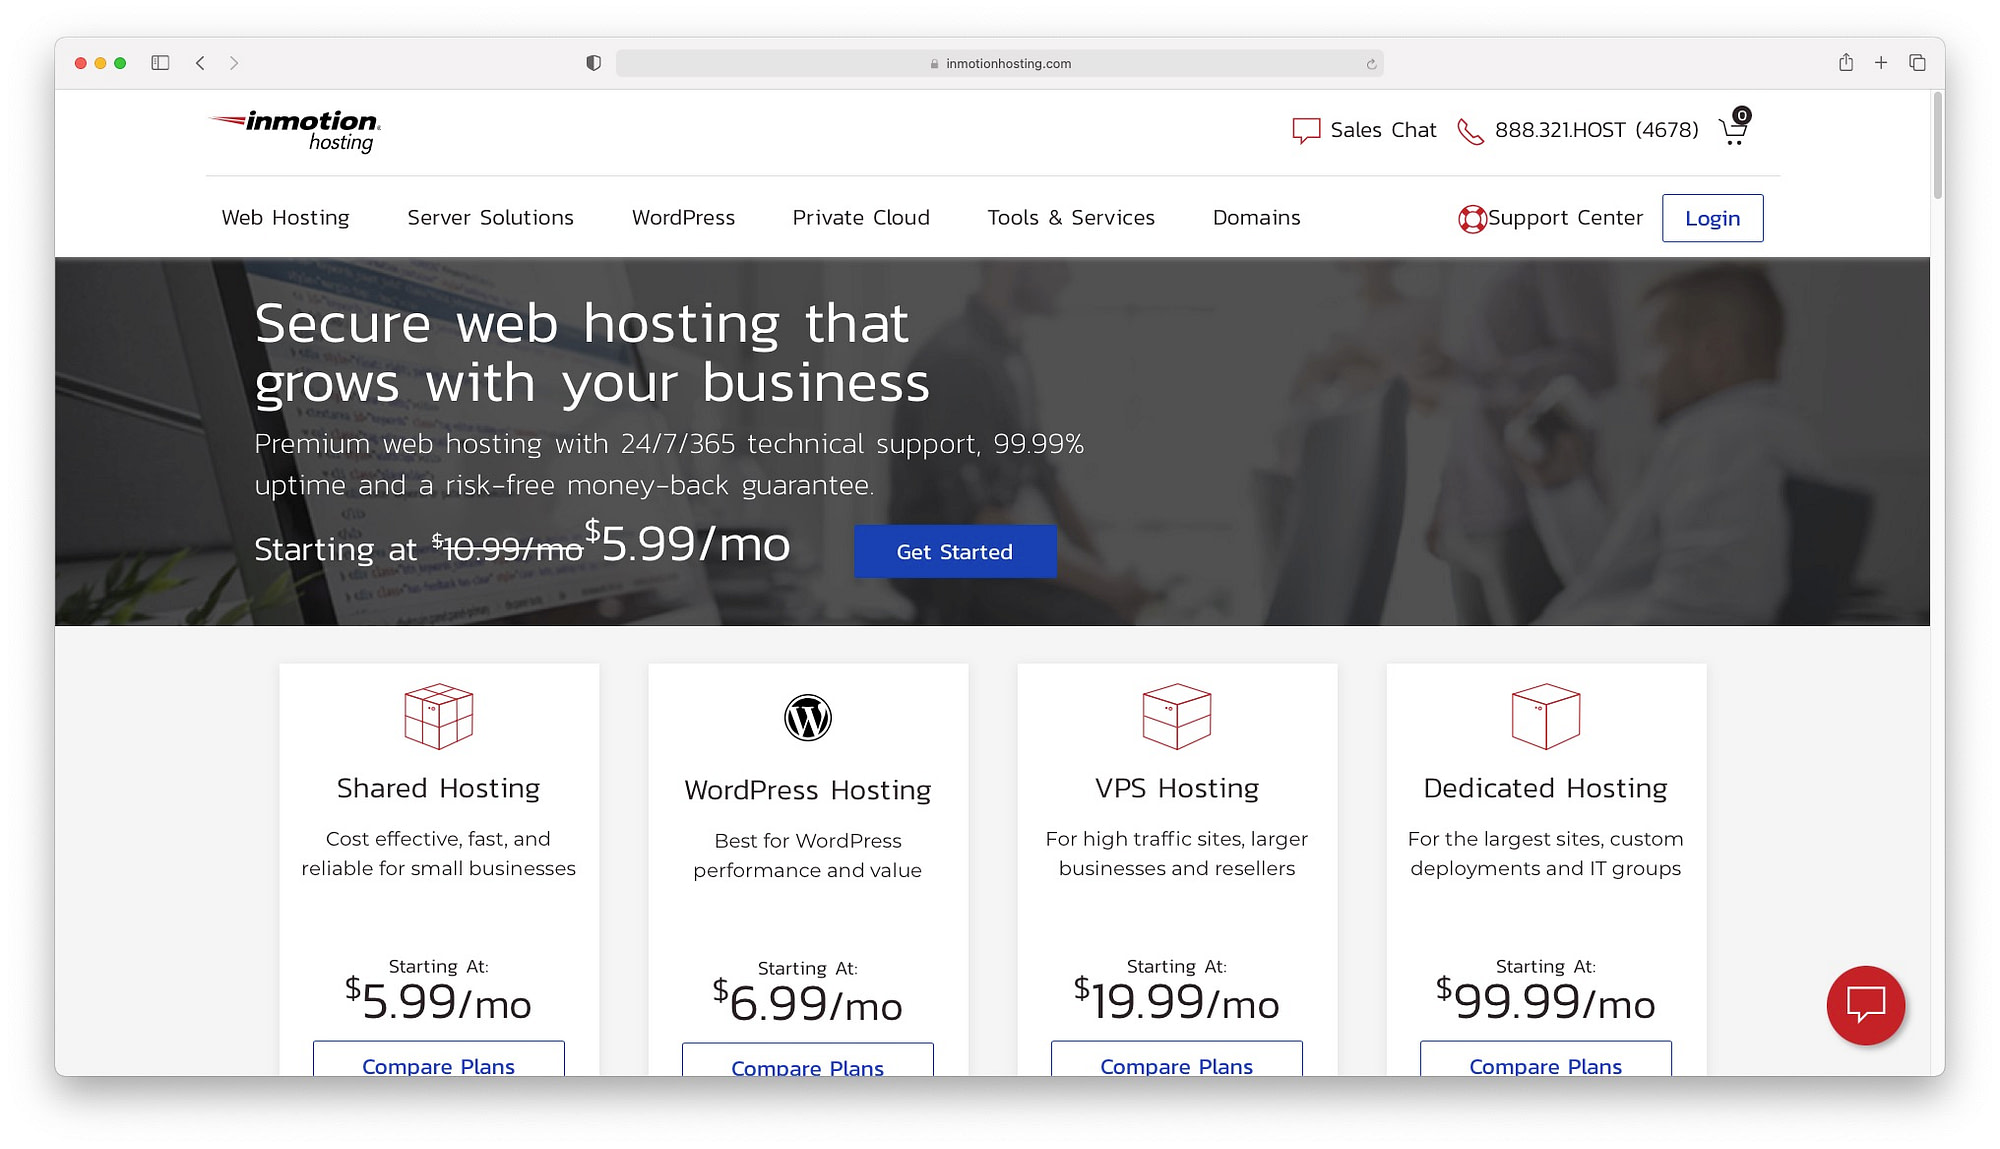
Task: Click the $5.99/mo Shared Hosting price
Action: [438, 1000]
